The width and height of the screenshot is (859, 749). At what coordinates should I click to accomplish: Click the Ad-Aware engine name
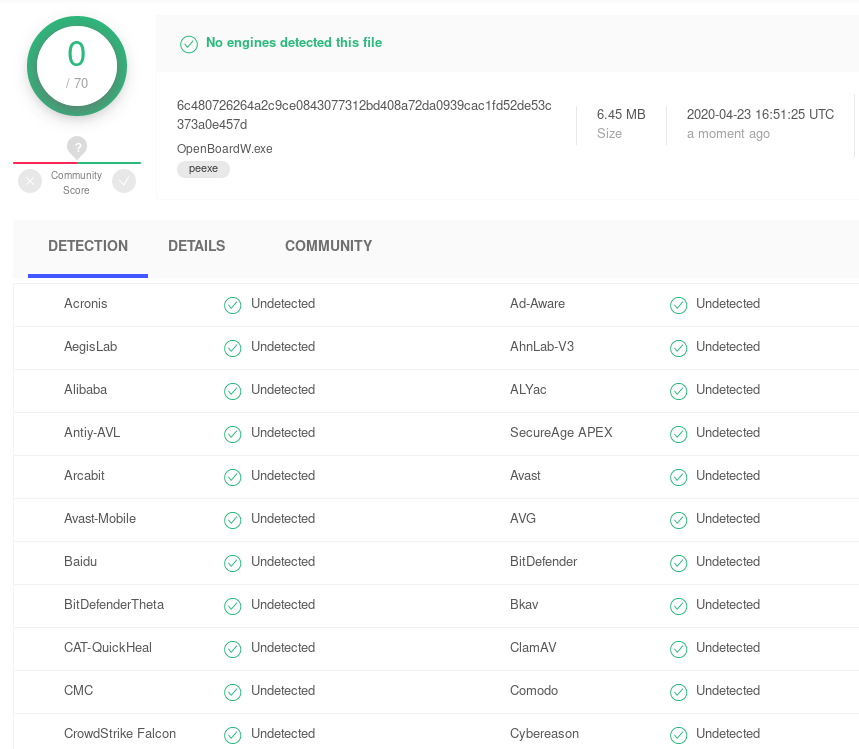[537, 304]
